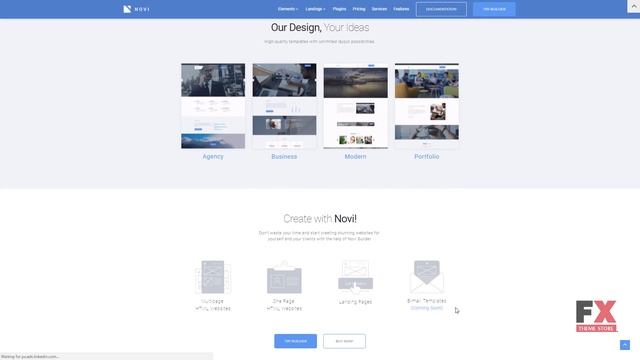The height and width of the screenshot is (360, 640).
Task: Open the Portfolio template thumbnail
Action: (427, 106)
